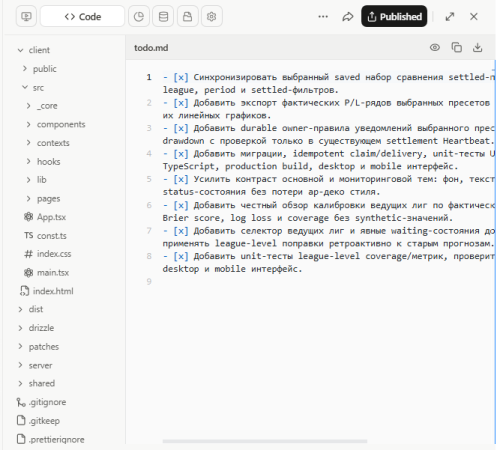Viewport: 500px width, 450px height.
Task: Toggle file preview with eye icon
Action: pyautogui.click(x=435, y=47)
